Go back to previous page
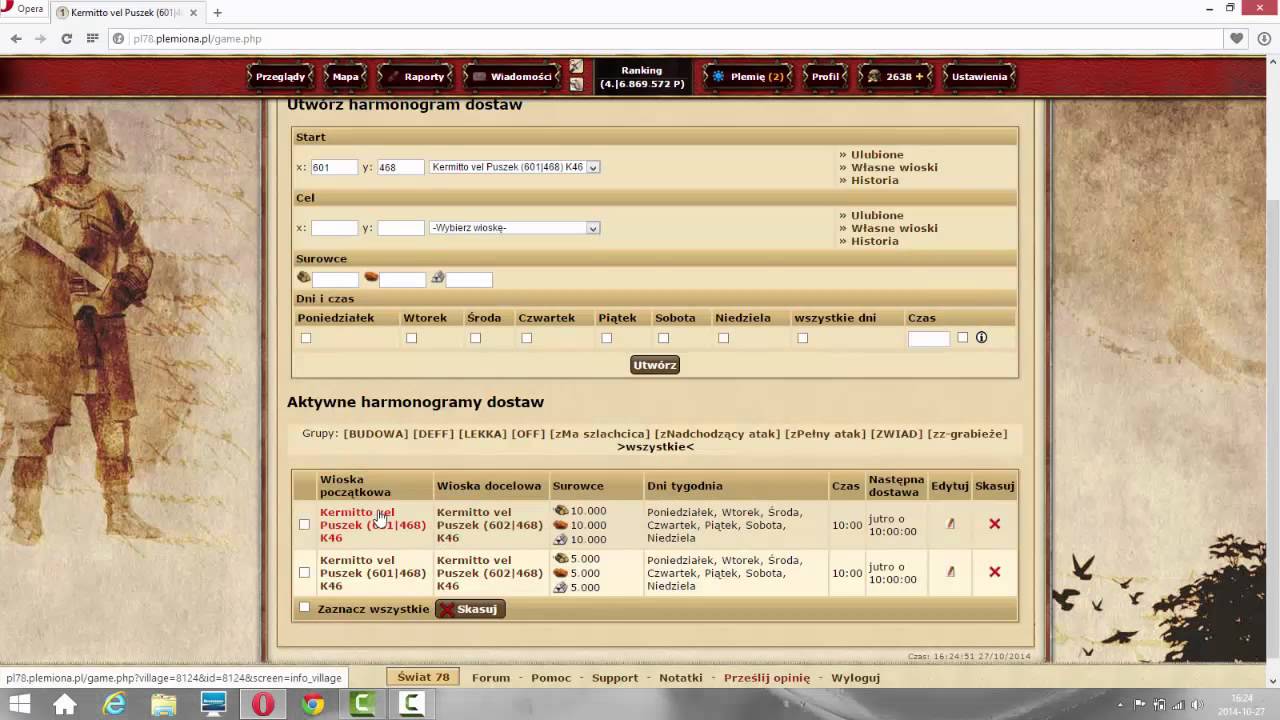Screen dimensions: 1280x720 click(x=16, y=39)
